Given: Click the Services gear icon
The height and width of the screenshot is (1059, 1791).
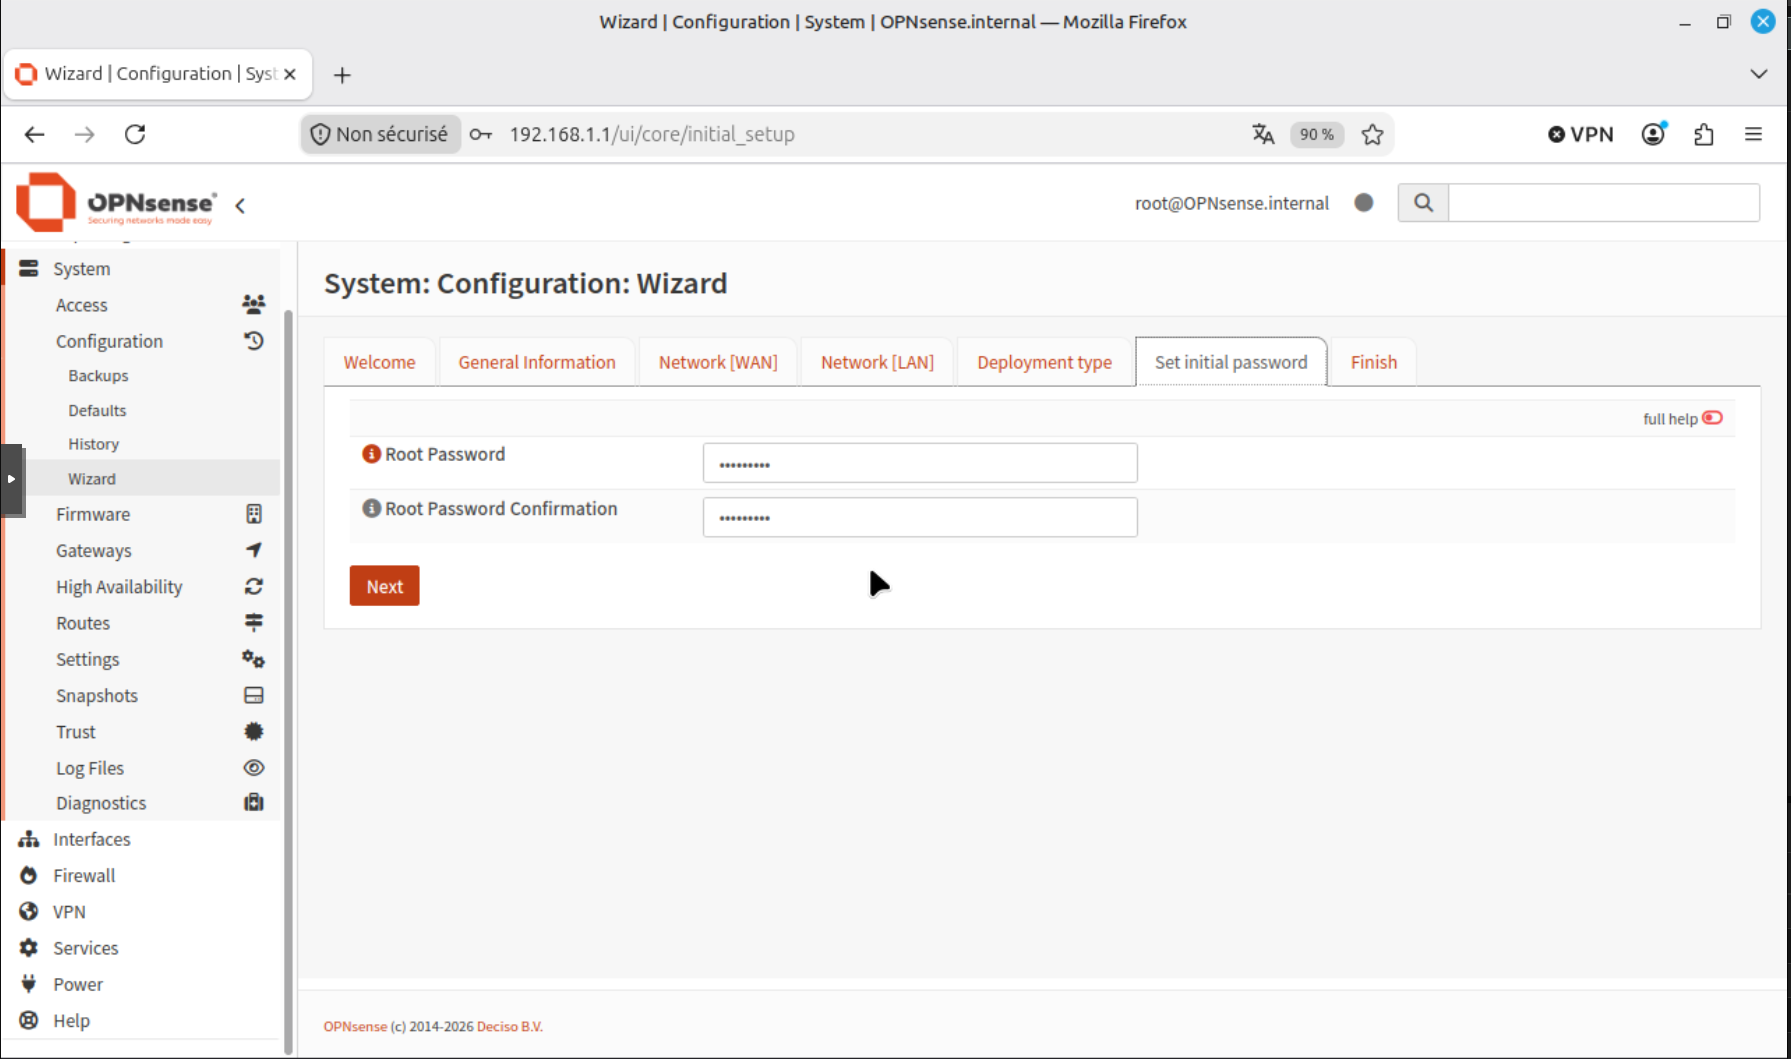Looking at the screenshot, I should 29,948.
